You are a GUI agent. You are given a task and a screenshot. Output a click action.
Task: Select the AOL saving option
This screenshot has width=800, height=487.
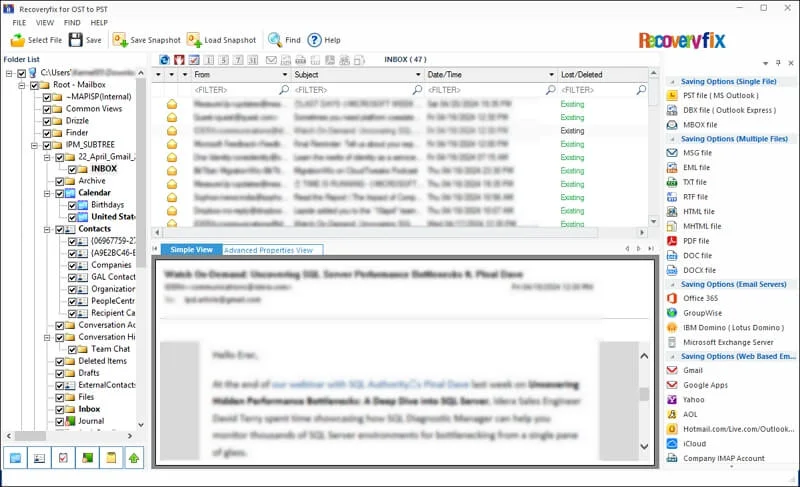point(690,415)
